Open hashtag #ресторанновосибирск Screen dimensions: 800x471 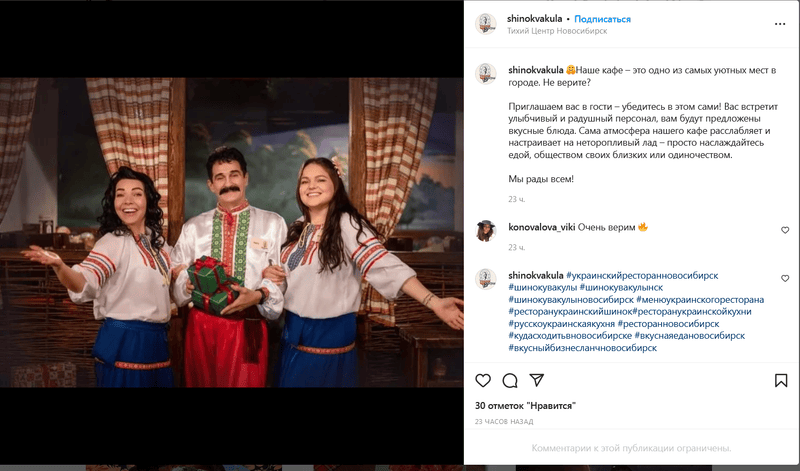pyautogui.click(x=668, y=324)
